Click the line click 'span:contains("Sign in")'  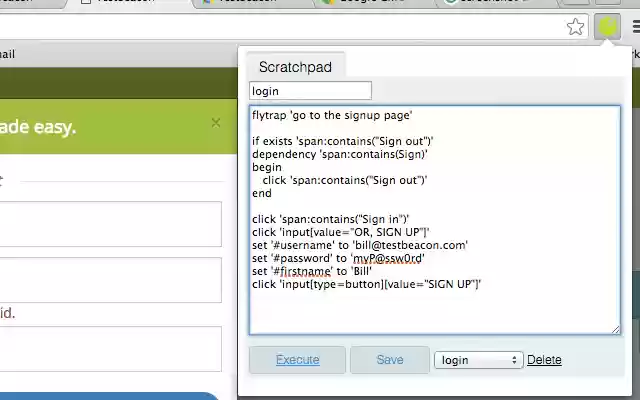pyautogui.click(x=331, y=219)
